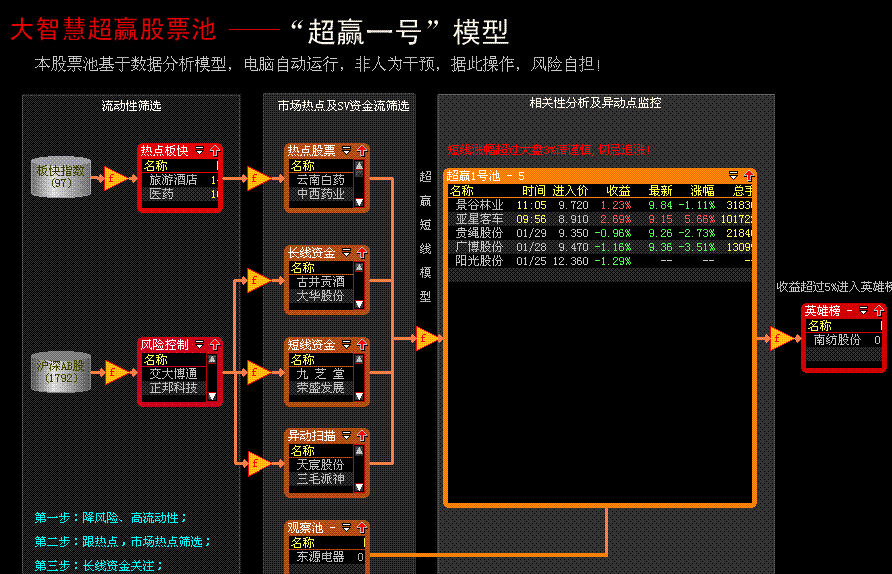This screenshot has height=574, width=892.
Task: Select 九芝堂 in 短线资金 list
Action: pos(321,374)
